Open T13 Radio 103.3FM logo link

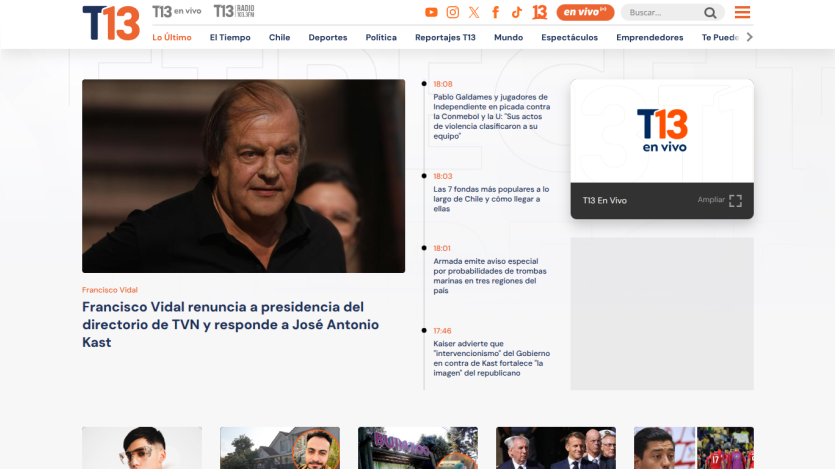click(234, 11)
